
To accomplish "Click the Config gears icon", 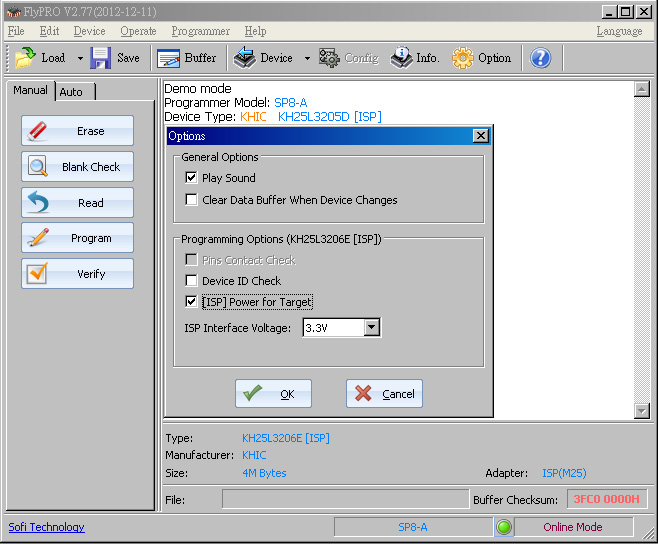I will (x=329, y=58).
